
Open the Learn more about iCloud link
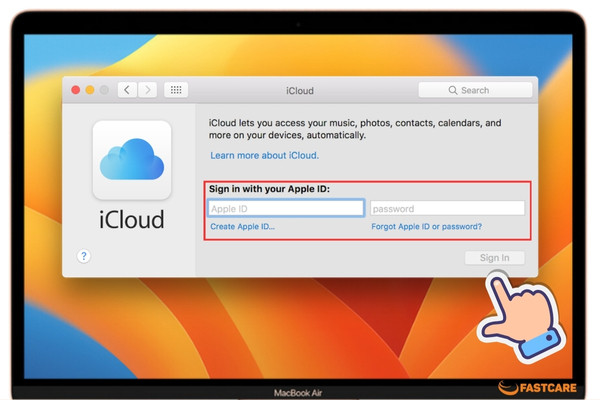point(264,155)
